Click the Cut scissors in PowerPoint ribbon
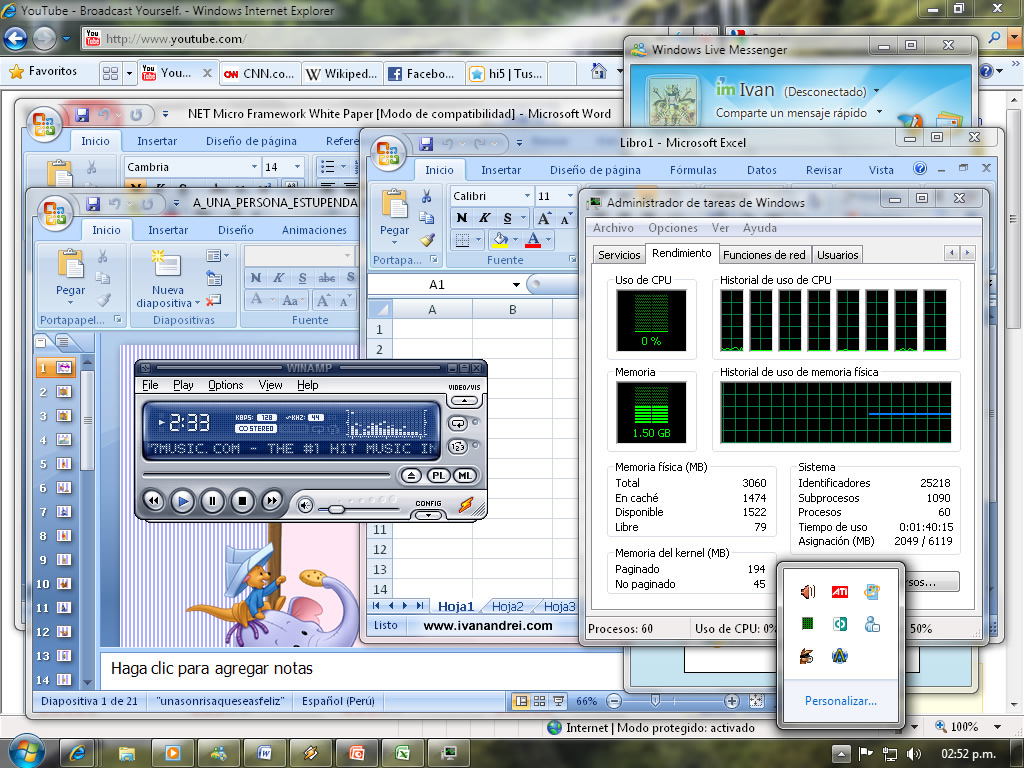This screenshot has width=1024, height=768. click(103, 256)
